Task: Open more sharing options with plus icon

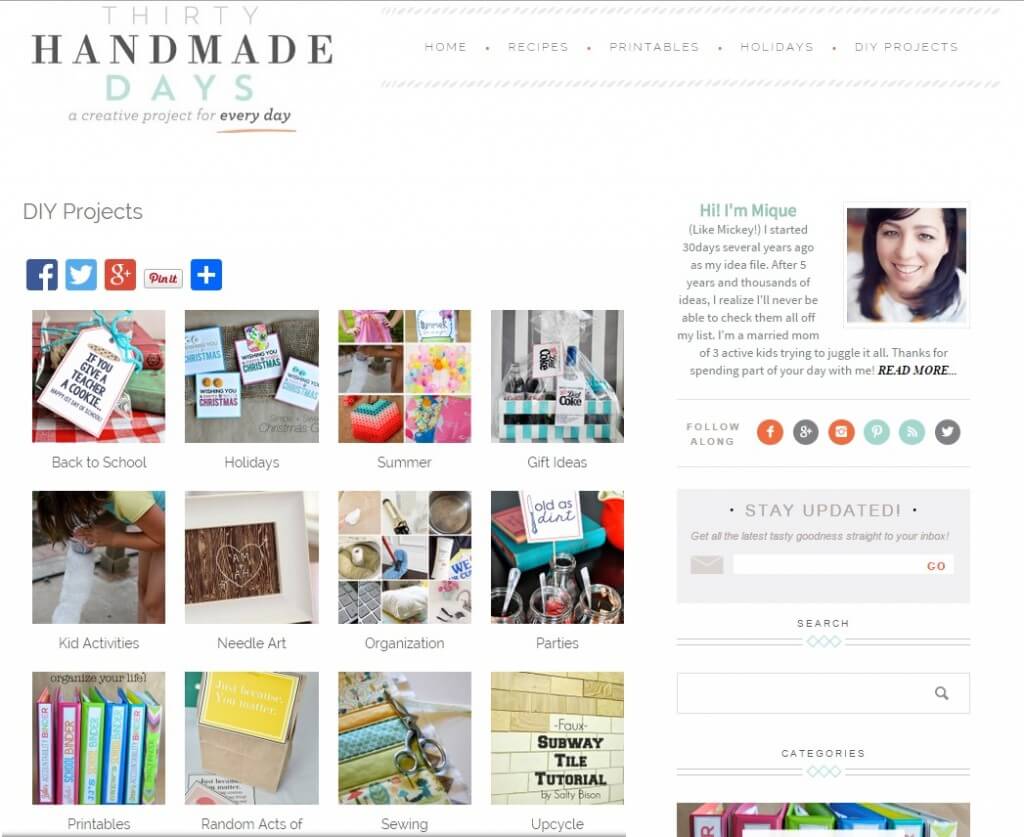Action: 206,274
